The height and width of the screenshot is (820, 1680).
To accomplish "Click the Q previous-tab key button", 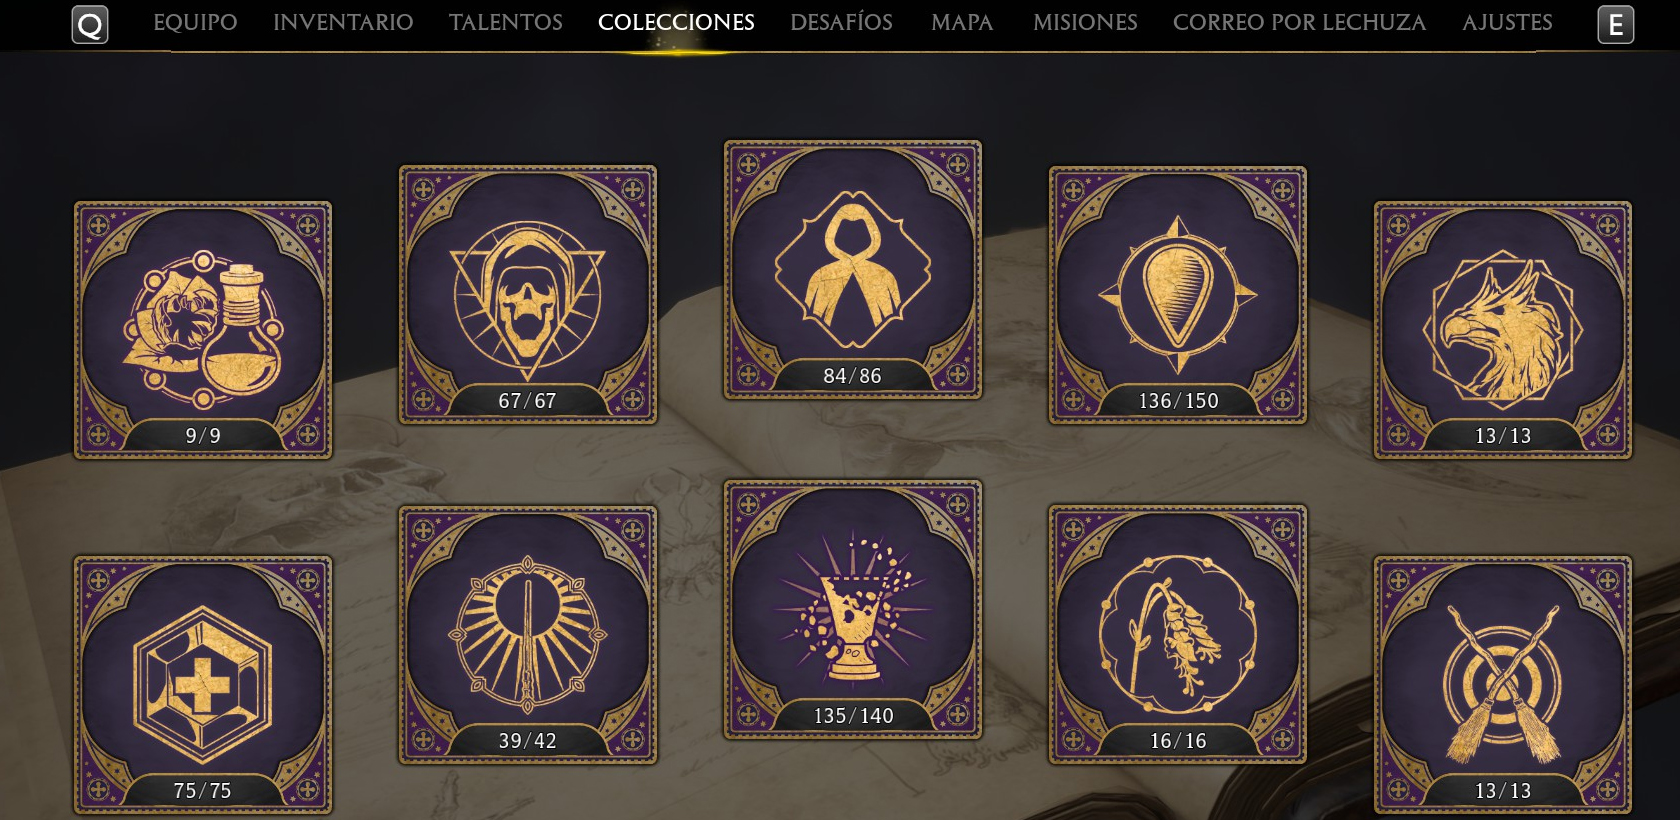I will (x=90, y=25).
